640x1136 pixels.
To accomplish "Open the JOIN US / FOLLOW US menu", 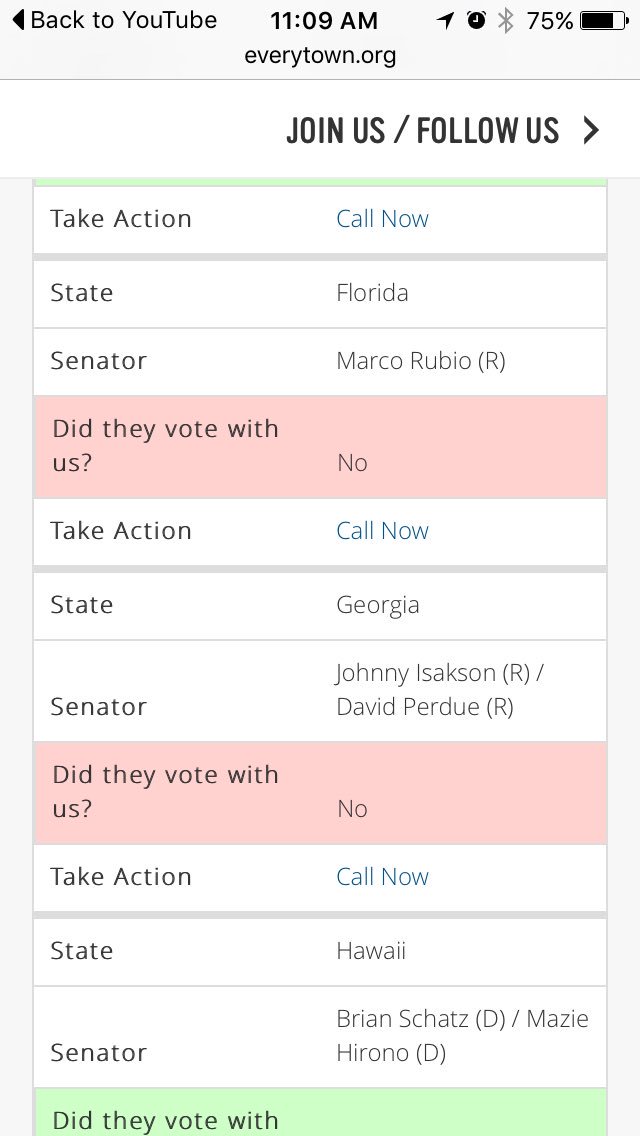I will (423, 130).
